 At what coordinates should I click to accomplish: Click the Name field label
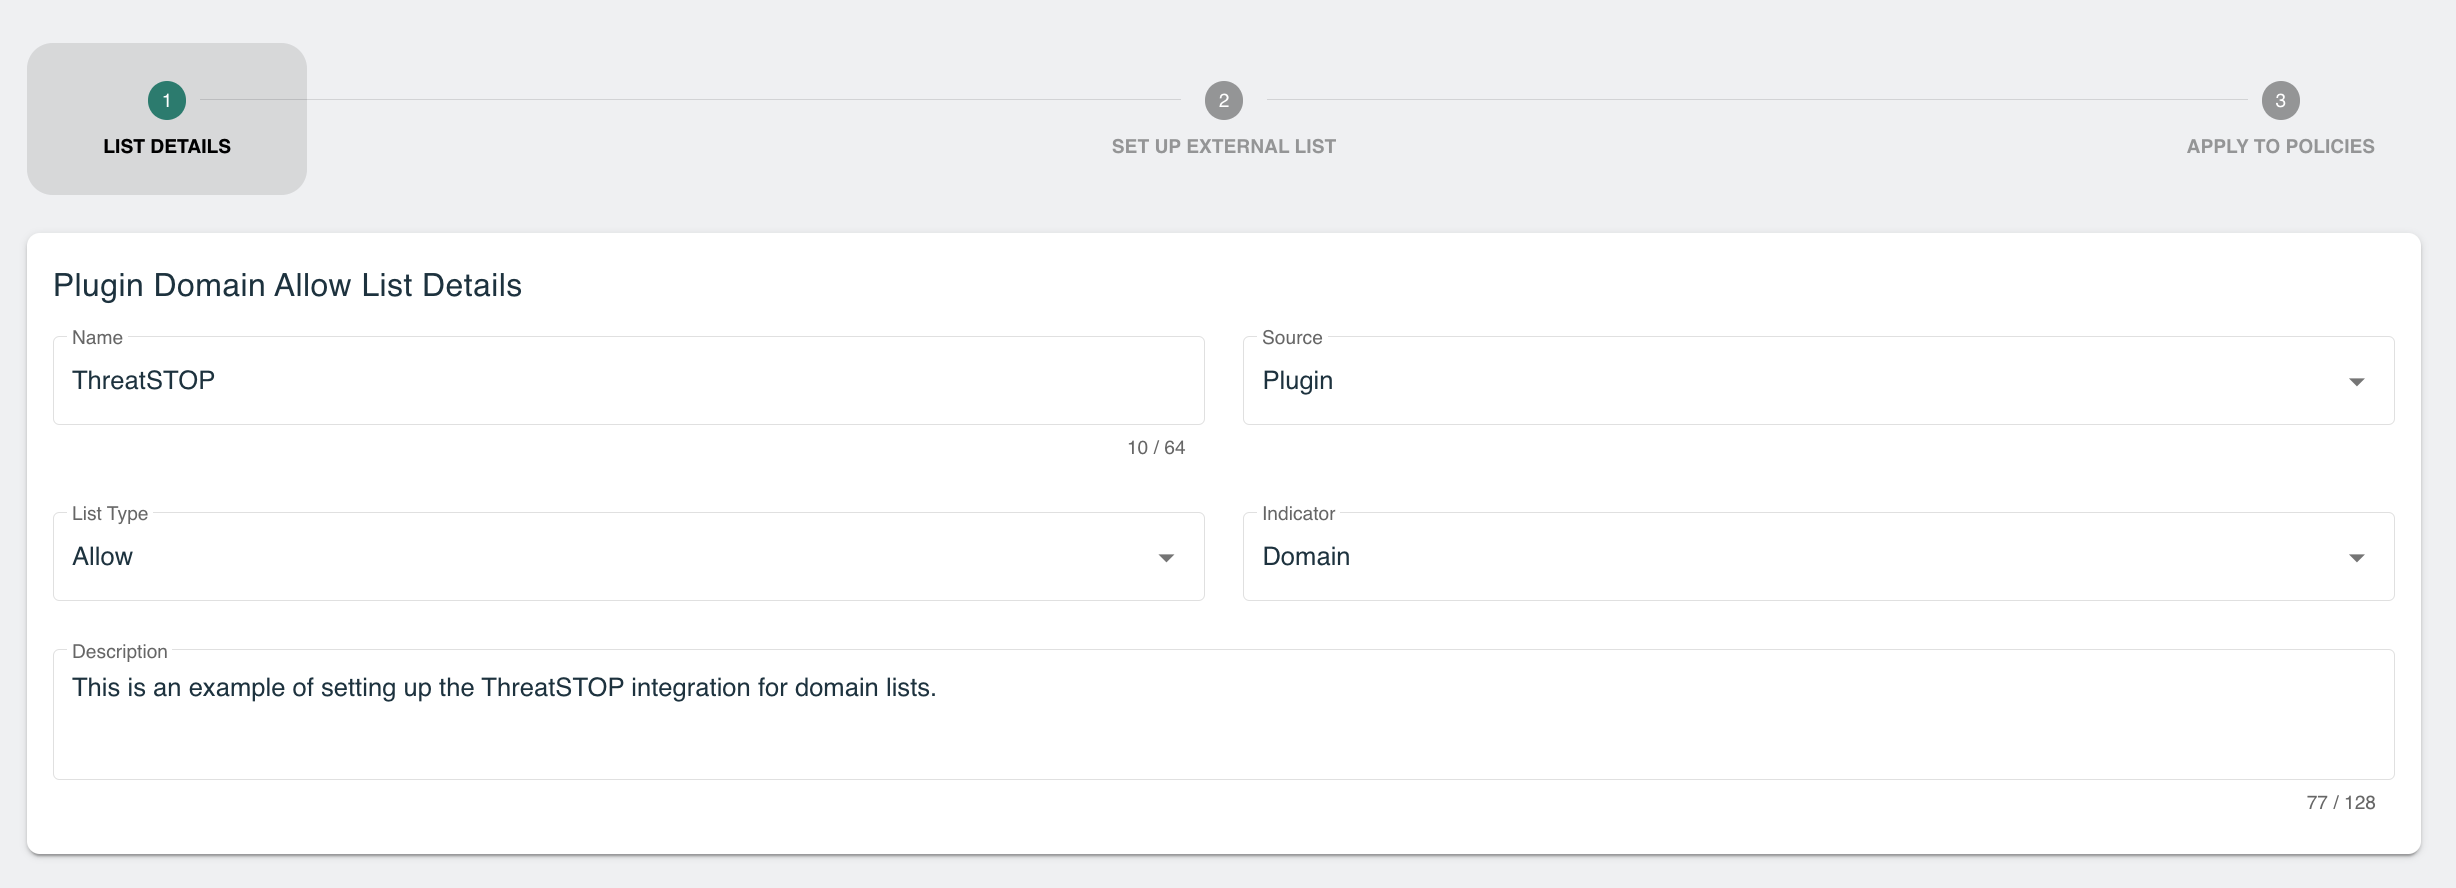click(97, 338)
